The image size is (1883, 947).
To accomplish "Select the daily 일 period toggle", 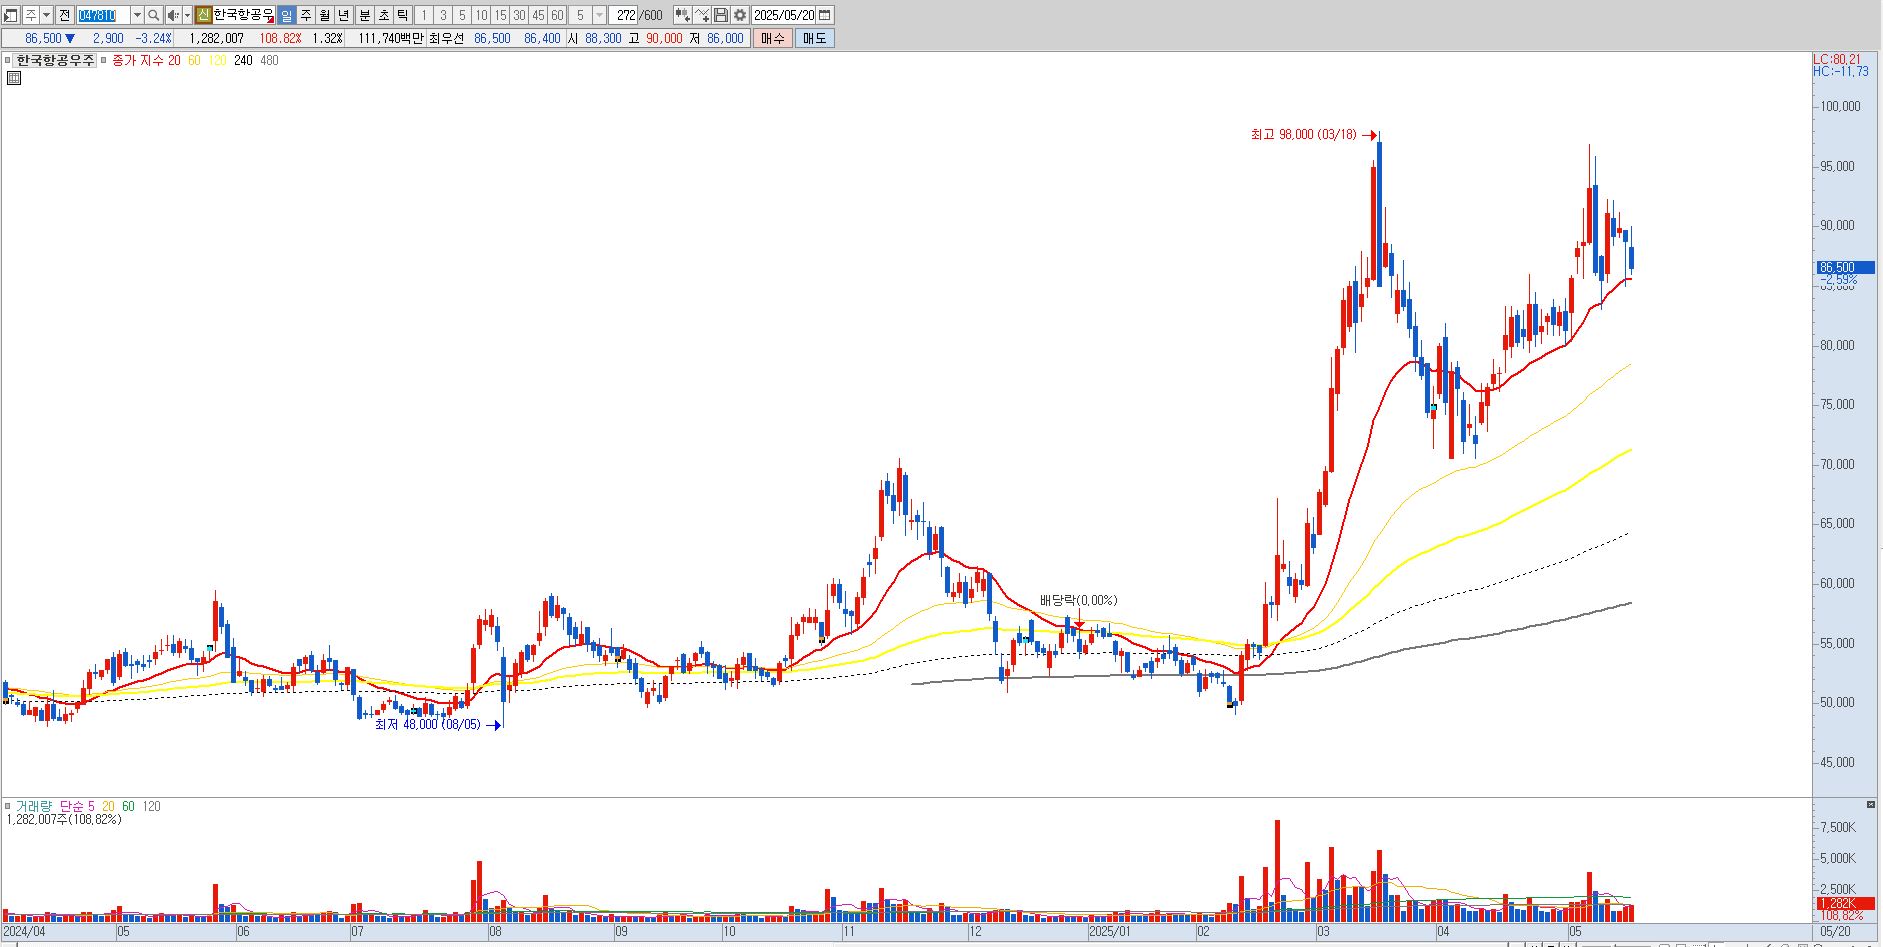I will [287, 15].
